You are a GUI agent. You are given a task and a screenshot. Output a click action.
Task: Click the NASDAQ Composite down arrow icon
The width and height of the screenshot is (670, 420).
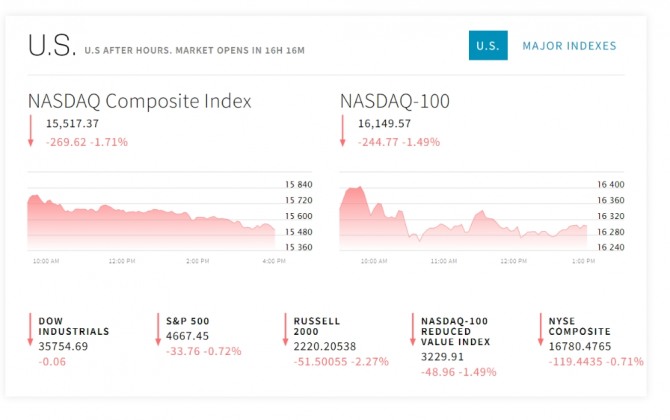(31, 132)
